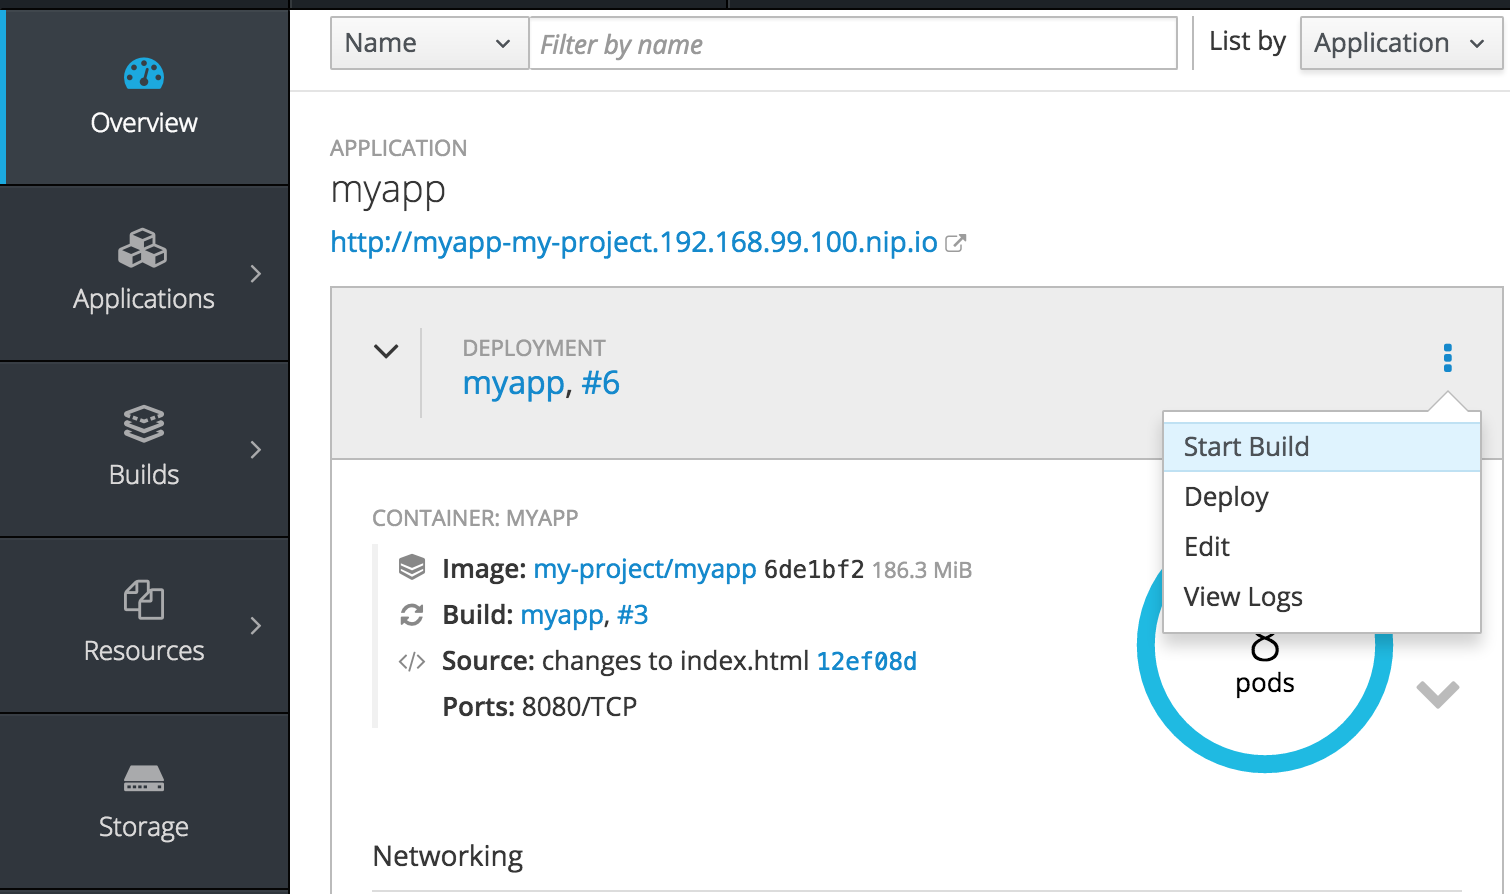Open the myapp build link
Viewport: 1510px width, 894px height.
click(562, 615)
